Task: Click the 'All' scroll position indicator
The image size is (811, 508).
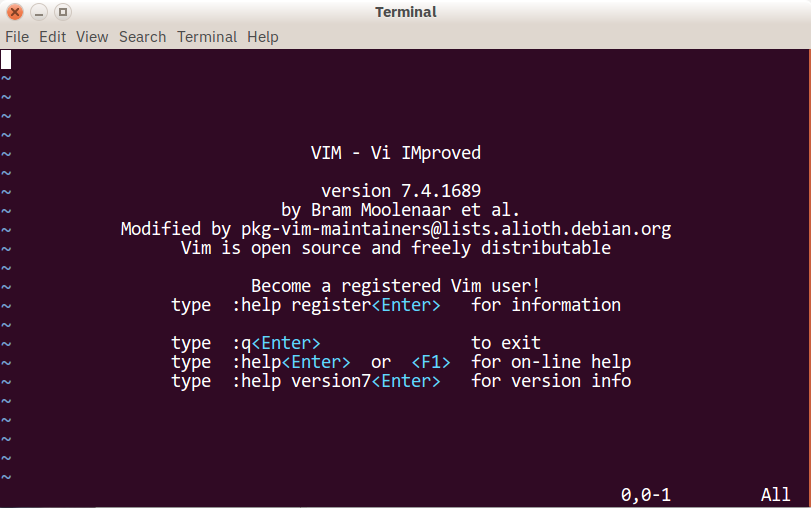Action: (776, 495)
